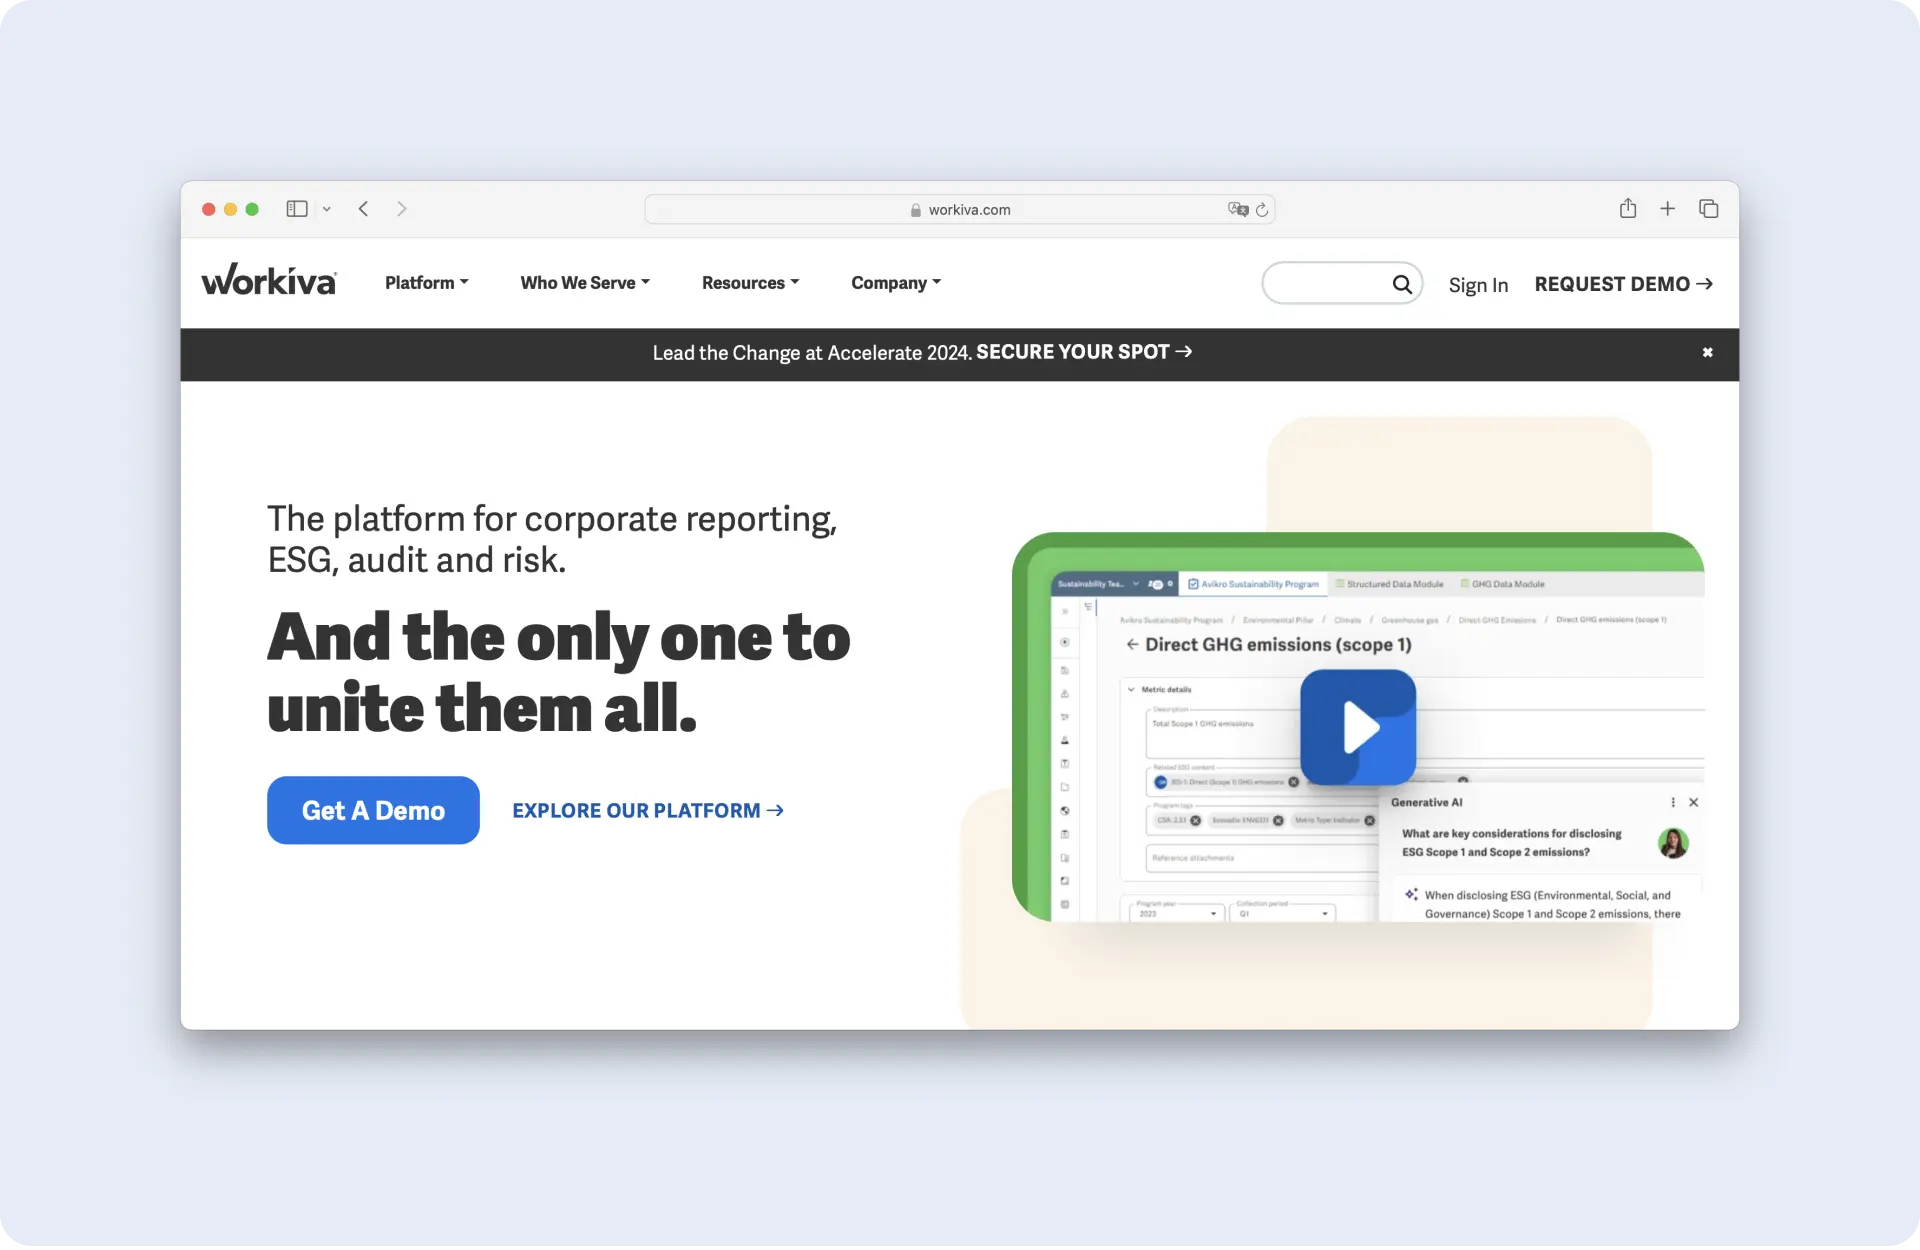The image size is (1920, 1250).
Task: Play the platform video
Action: 1358,727
